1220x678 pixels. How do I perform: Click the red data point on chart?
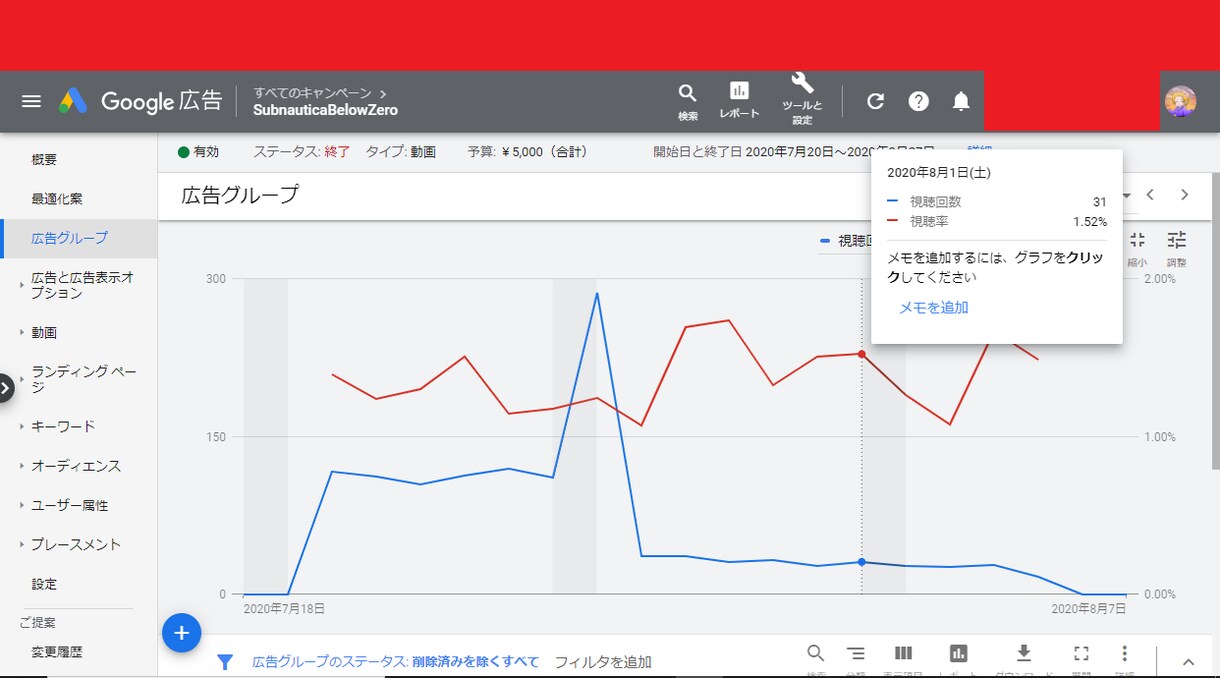[x=862, y=354]
